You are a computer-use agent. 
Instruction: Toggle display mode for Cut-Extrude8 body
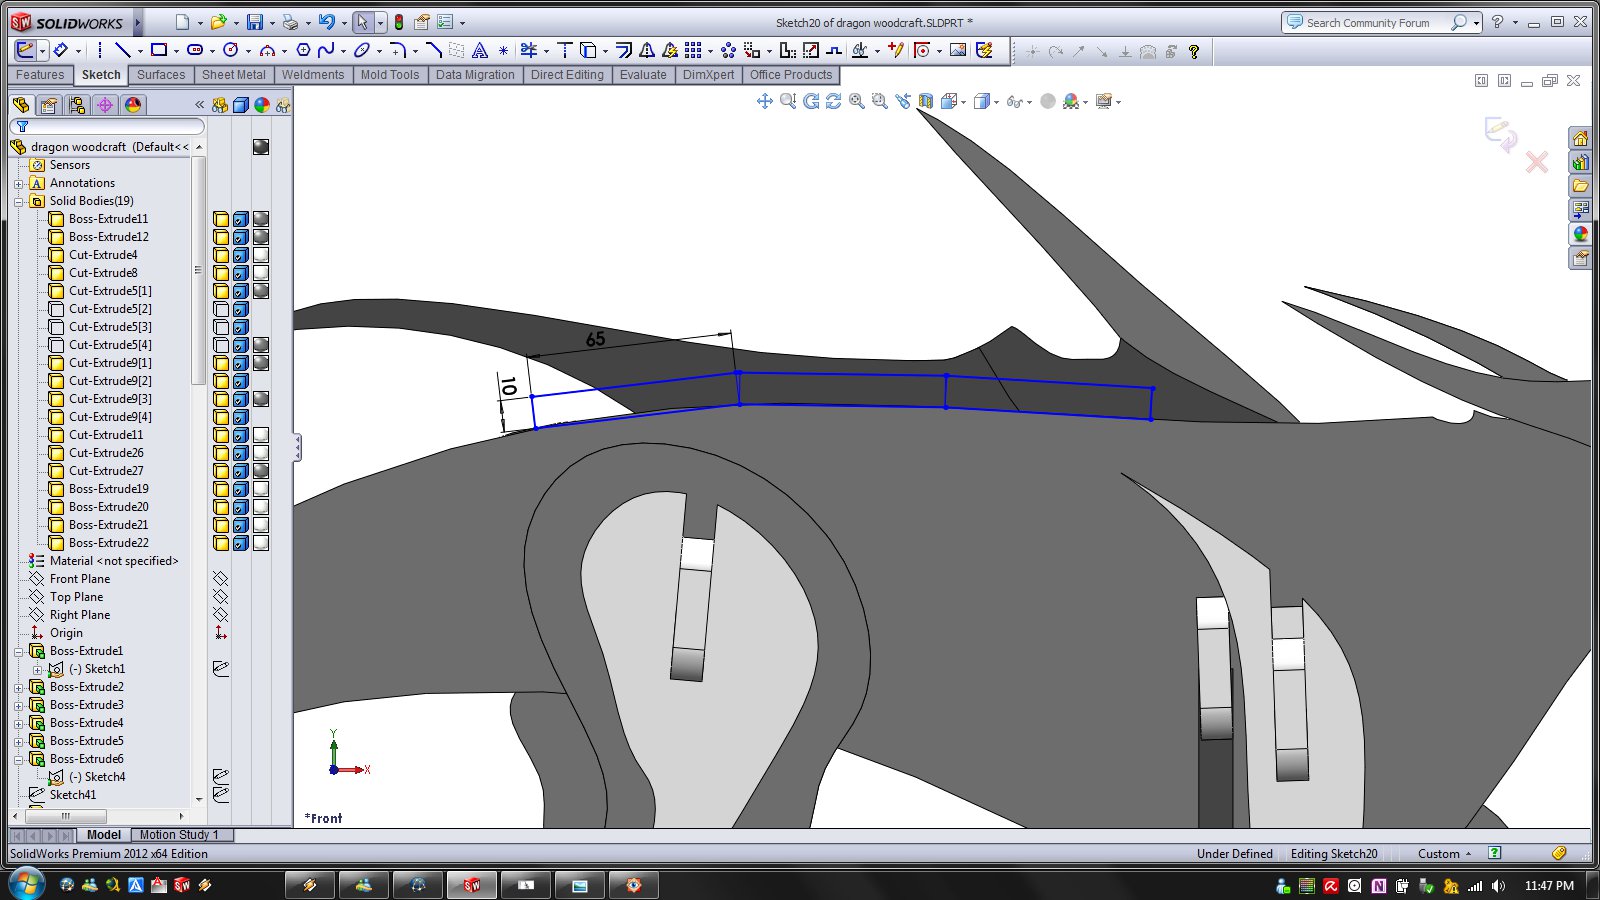click(x=240, y=273)
